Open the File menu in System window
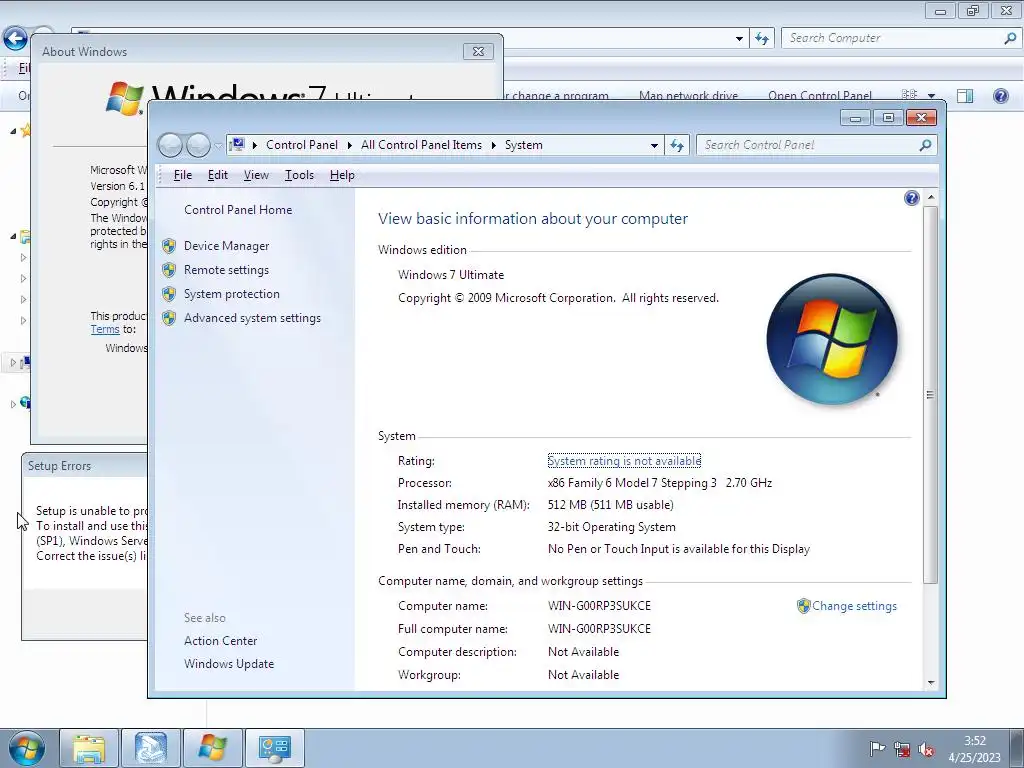Image resolution: width=1024 pixels, height=768 pixels. (183, 175)
